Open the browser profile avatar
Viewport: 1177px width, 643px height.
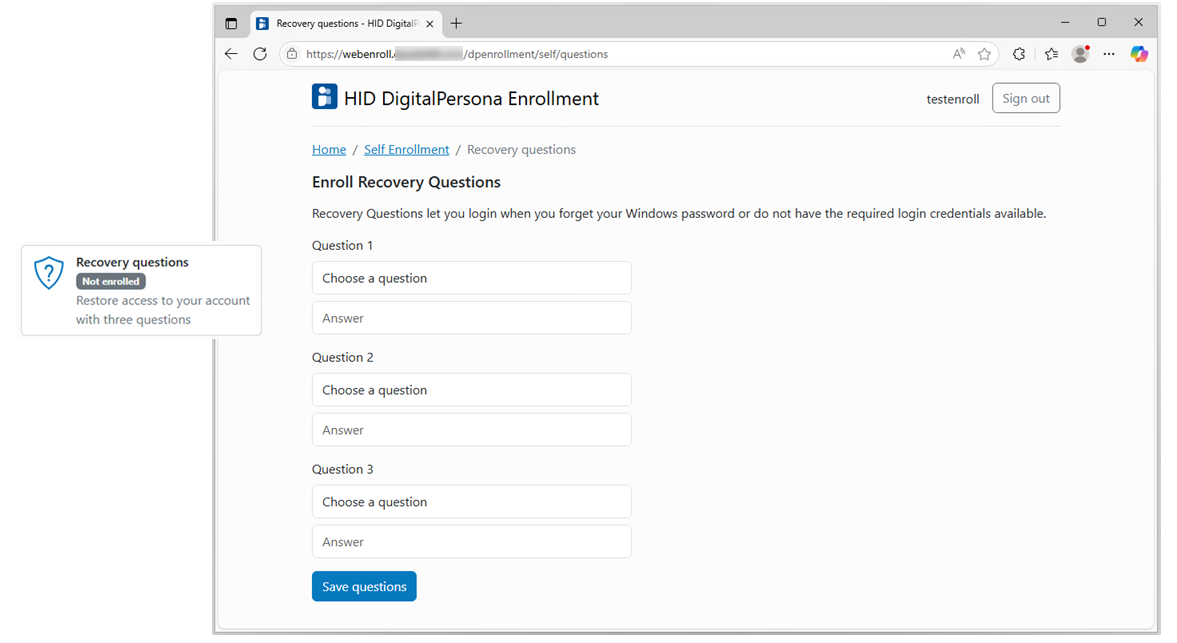1080,54
